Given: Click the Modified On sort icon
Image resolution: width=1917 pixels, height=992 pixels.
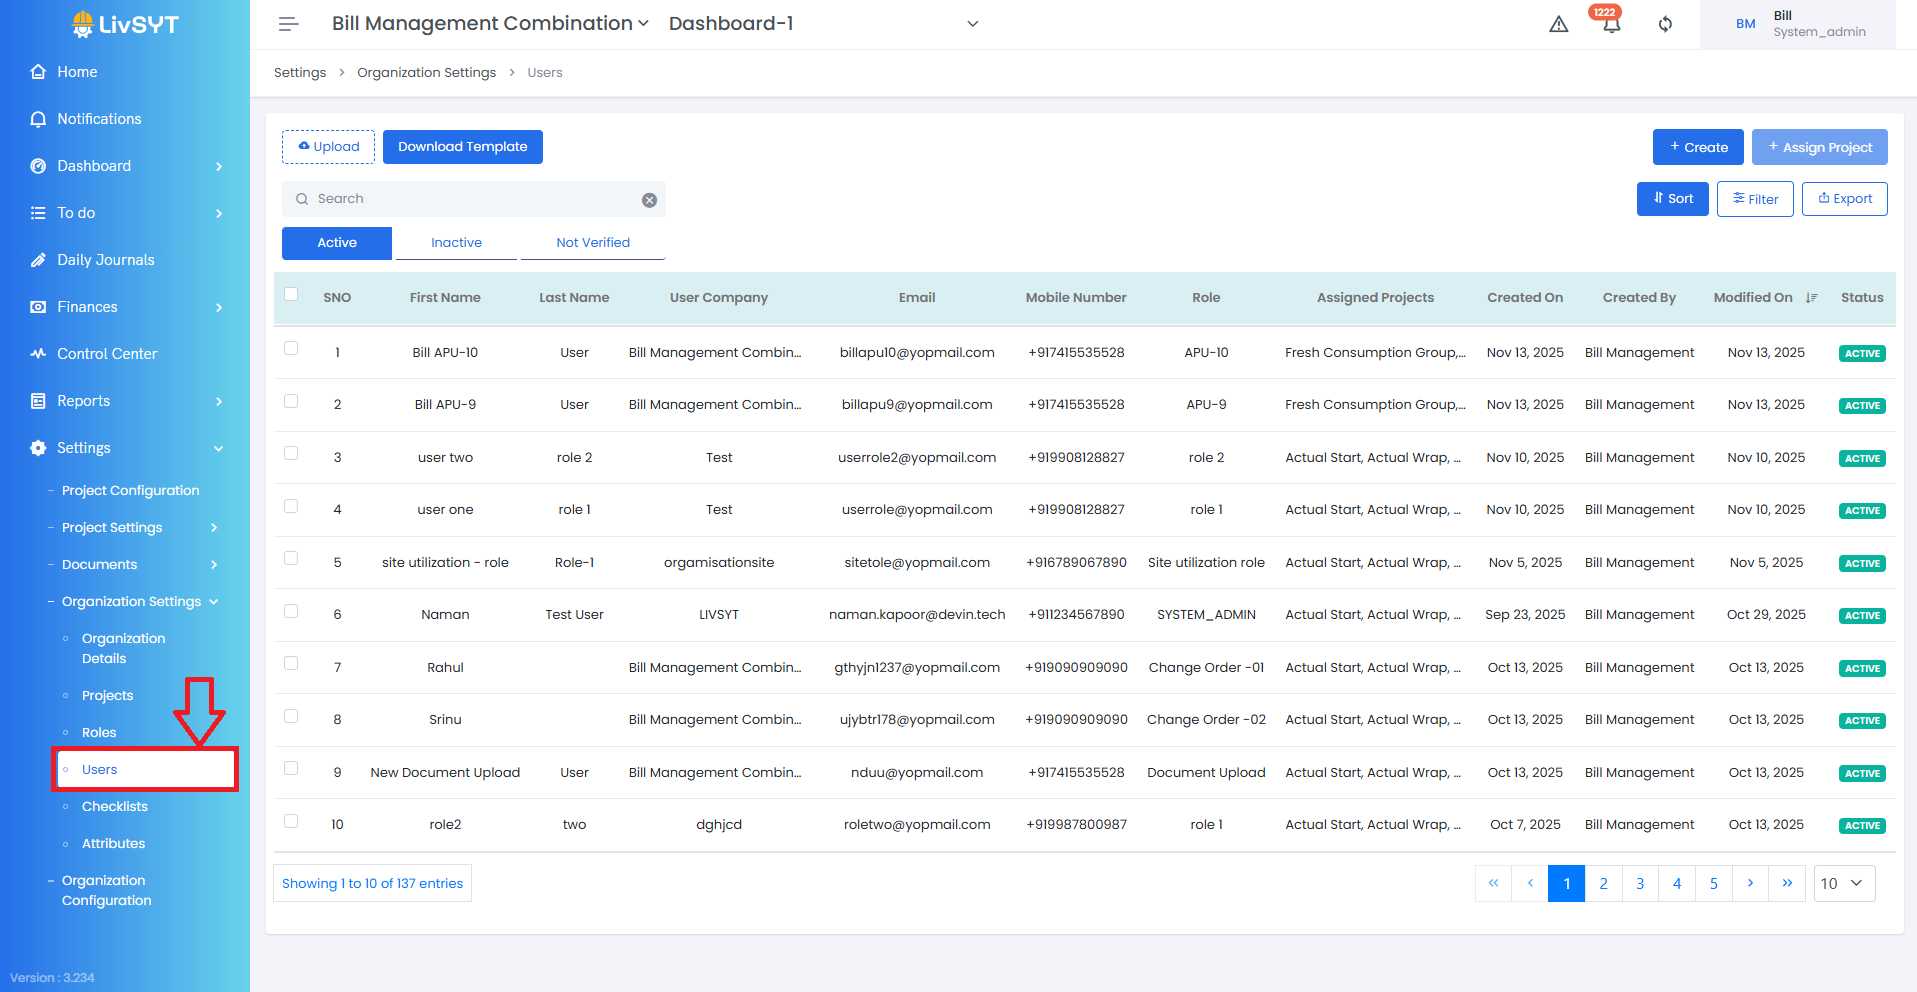Looking at the screenshot, I should (1811, 298).
